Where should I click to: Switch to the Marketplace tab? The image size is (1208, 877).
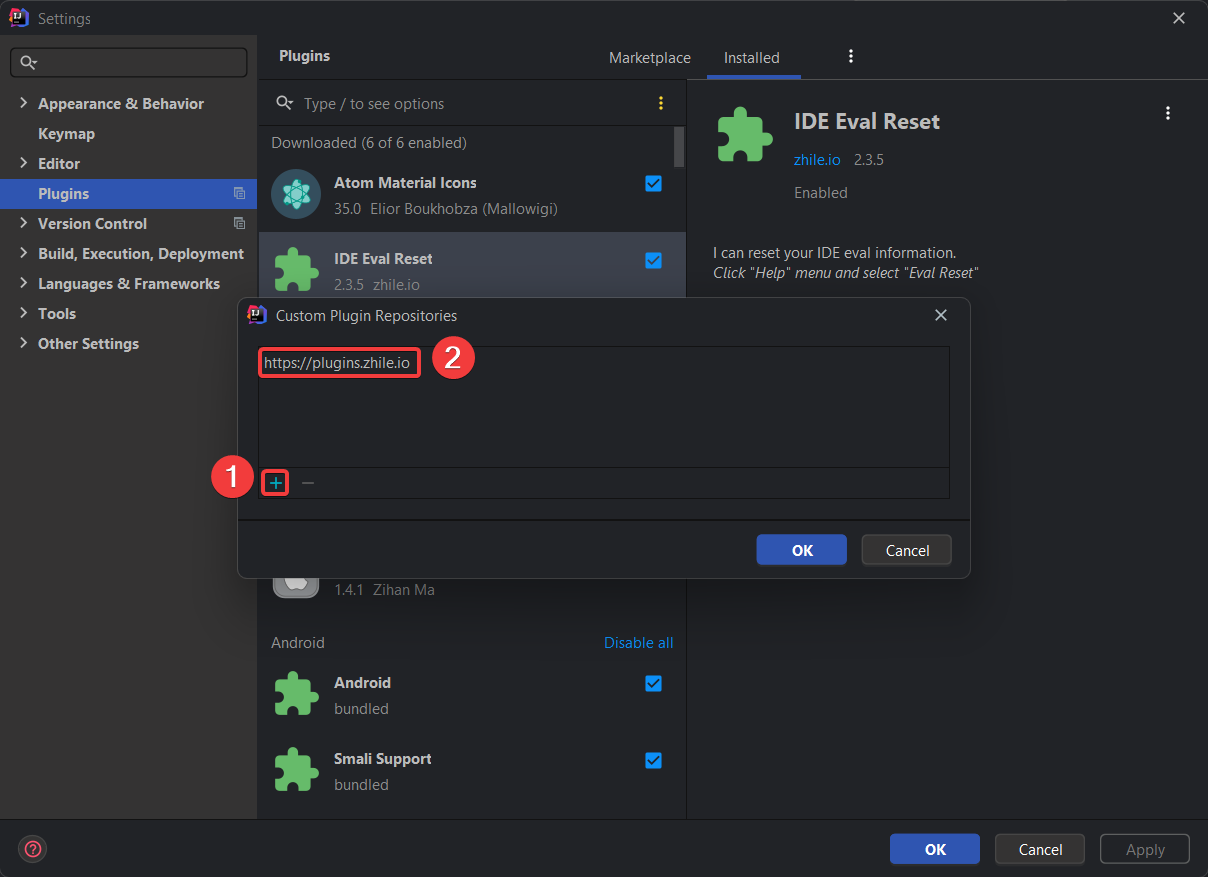(650, 58)
